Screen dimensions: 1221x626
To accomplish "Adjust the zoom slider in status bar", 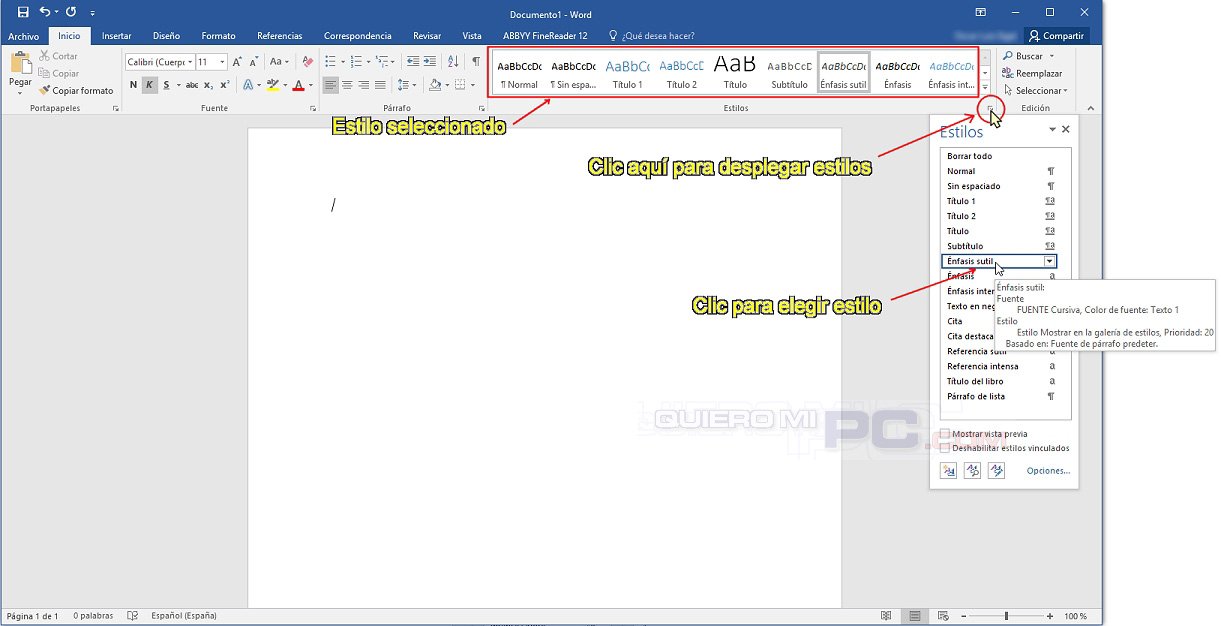I will click(1006, 616).
